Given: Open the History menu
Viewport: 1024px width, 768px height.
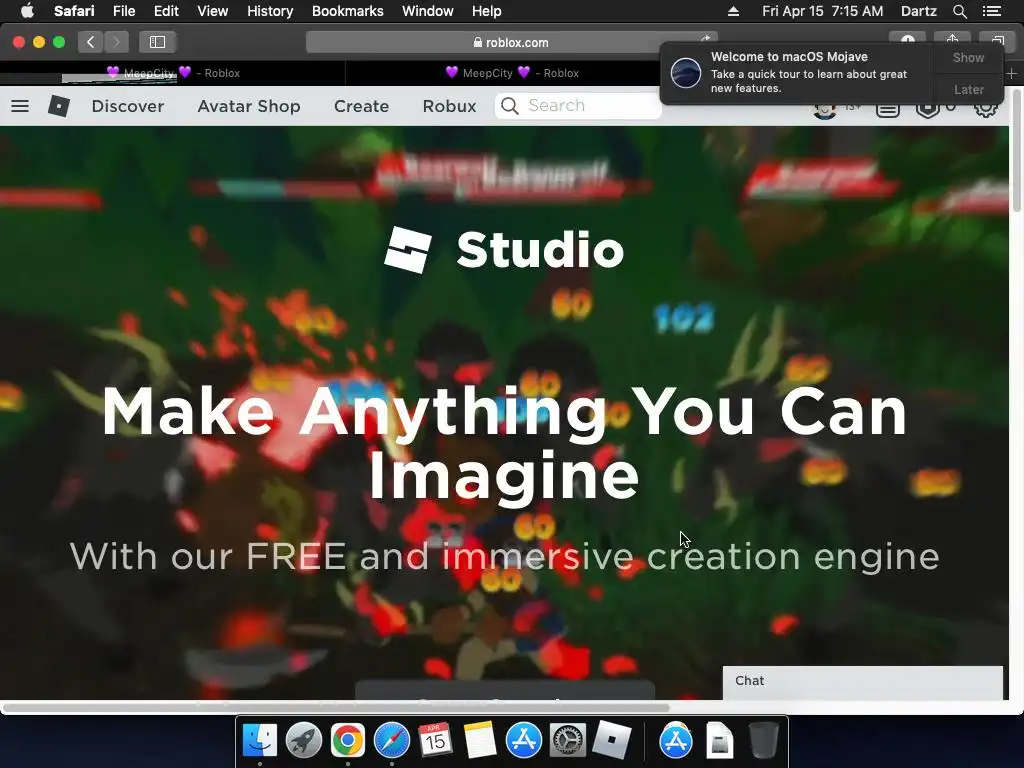Looking at the screenshot, I should 270,11.
